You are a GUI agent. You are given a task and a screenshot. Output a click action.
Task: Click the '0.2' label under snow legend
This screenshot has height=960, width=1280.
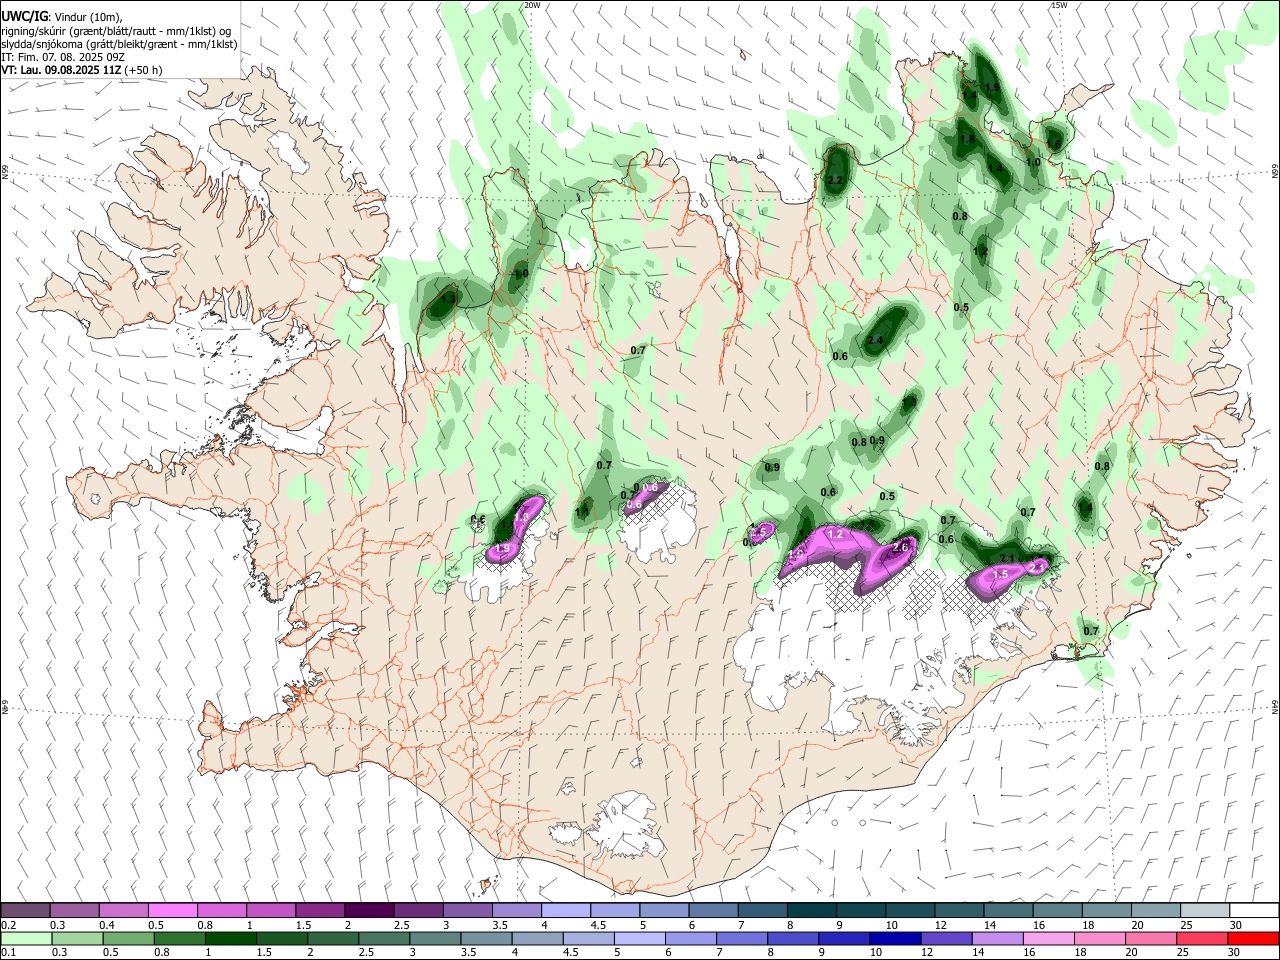(8, 925)
